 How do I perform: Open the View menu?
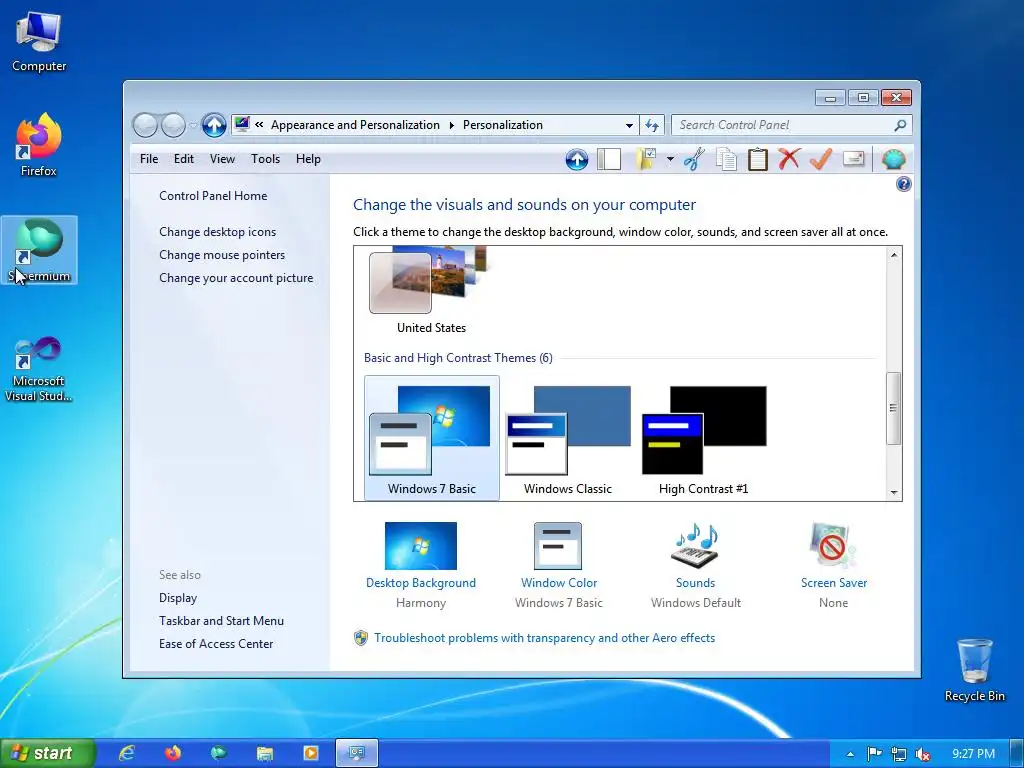[x=222, y=159]
